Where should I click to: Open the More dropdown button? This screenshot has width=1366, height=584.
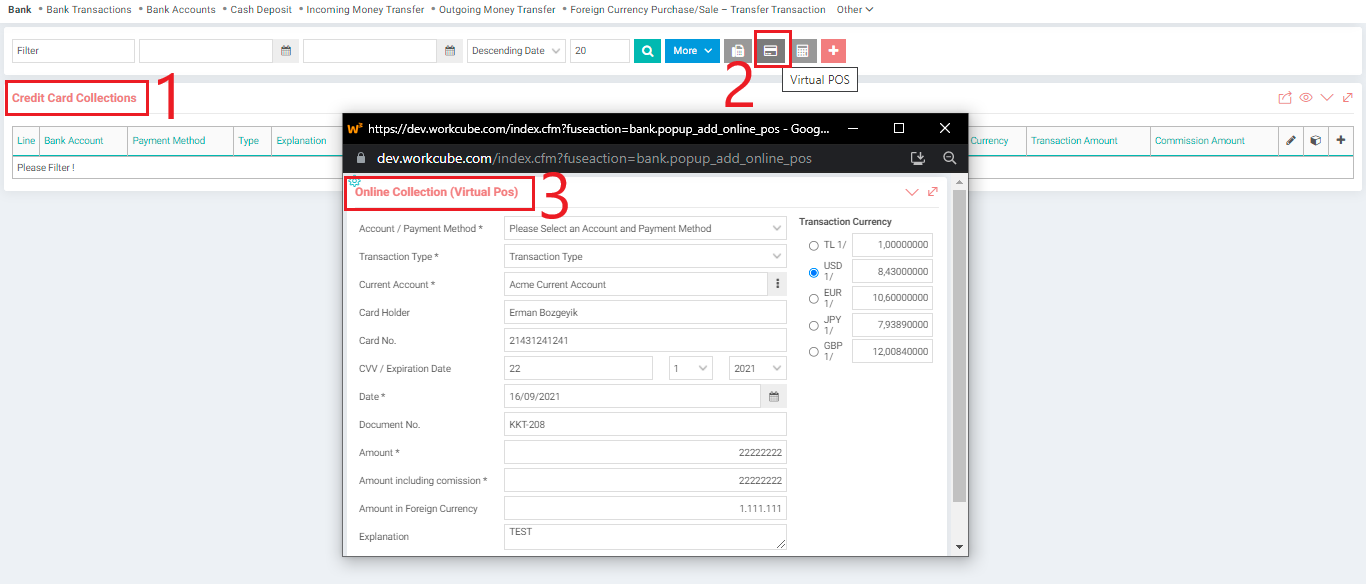coord(692,51)
